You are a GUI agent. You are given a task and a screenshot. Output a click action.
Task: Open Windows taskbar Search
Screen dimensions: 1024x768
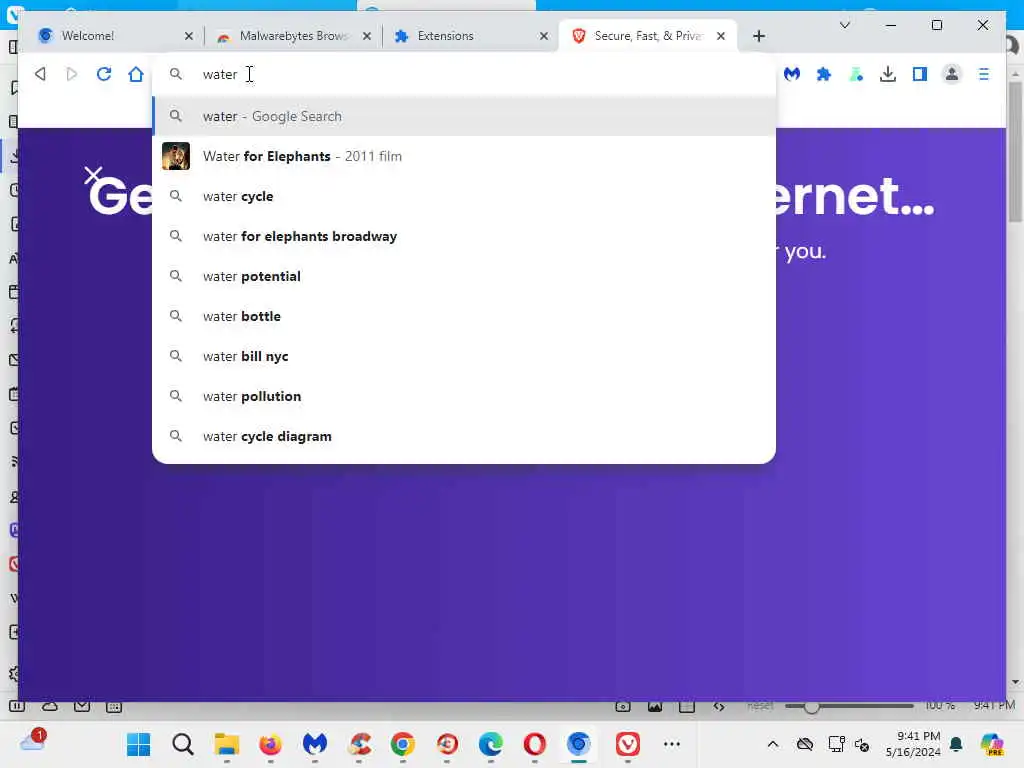183,744
